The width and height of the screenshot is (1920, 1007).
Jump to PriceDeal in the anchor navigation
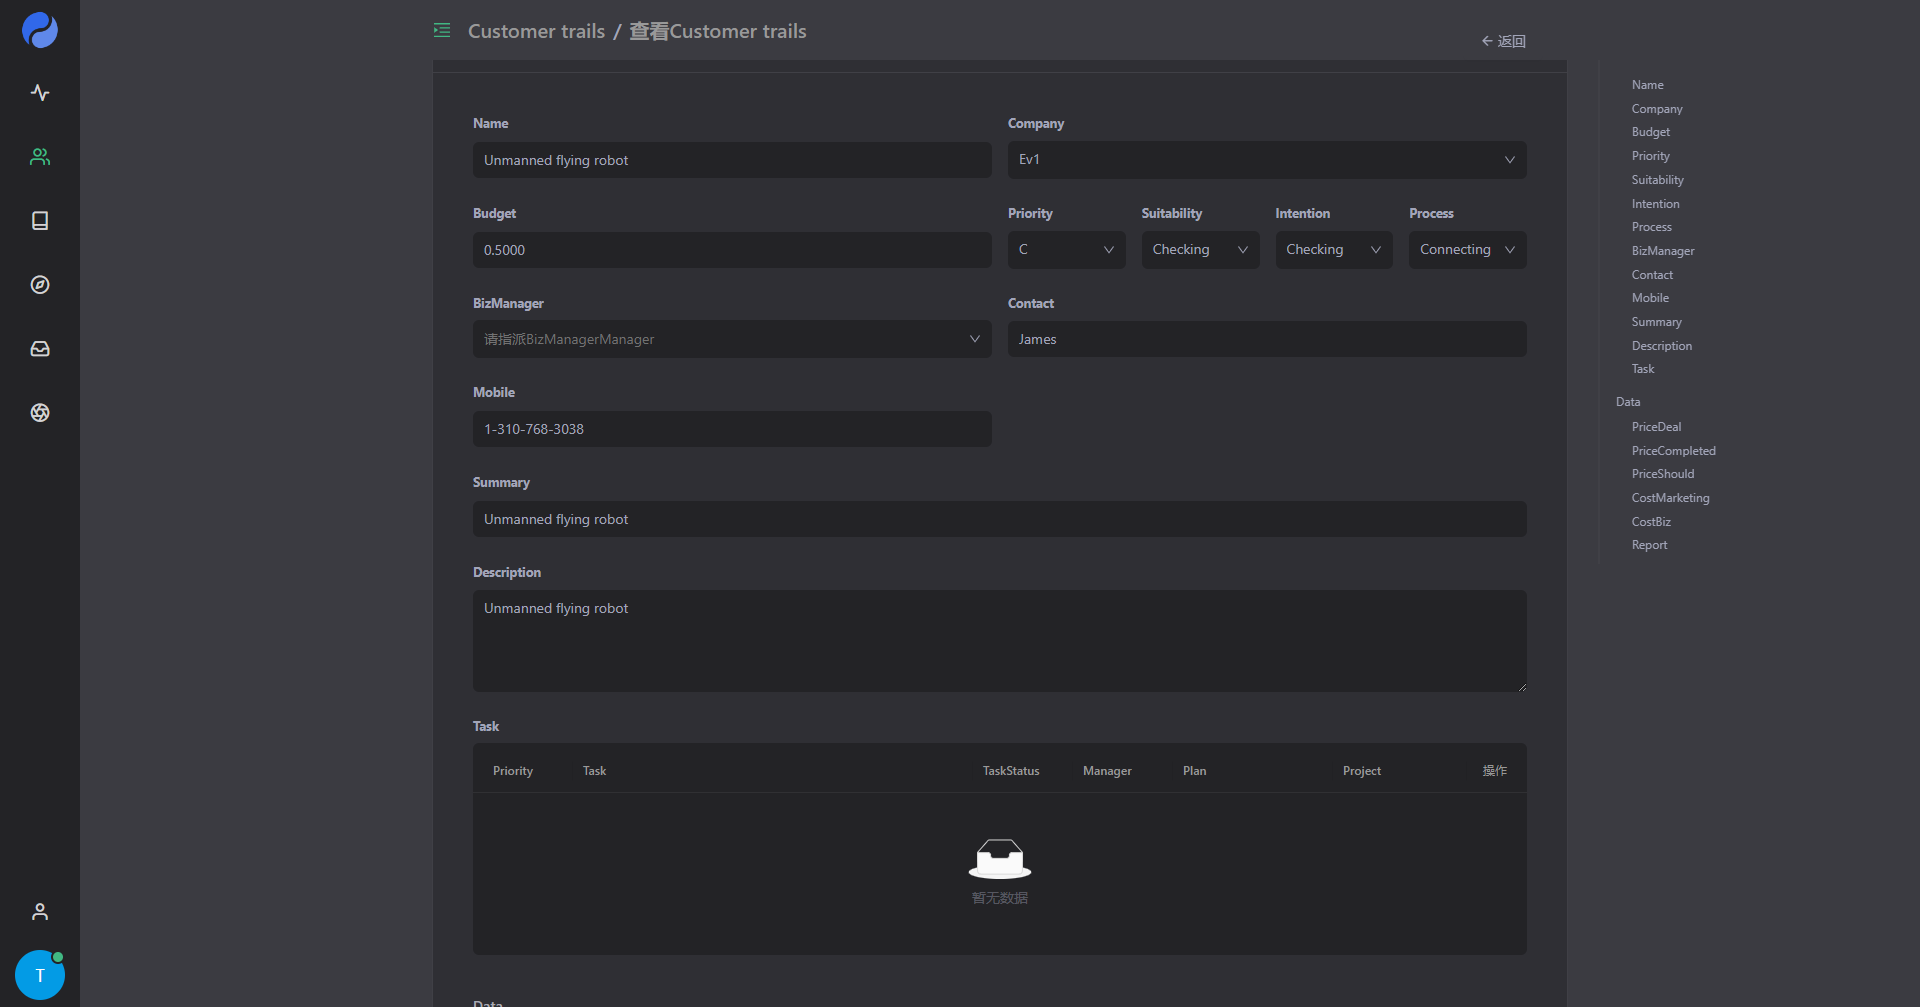tap(1656, 427)
